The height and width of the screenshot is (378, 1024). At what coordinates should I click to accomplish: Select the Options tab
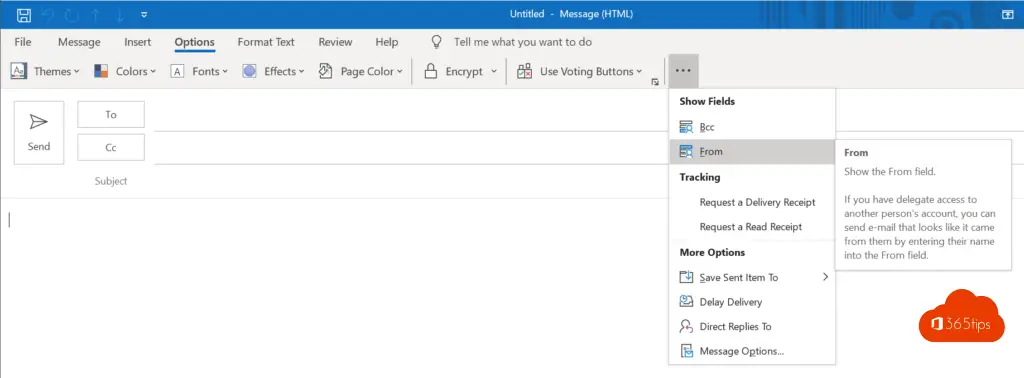[195, 42]
